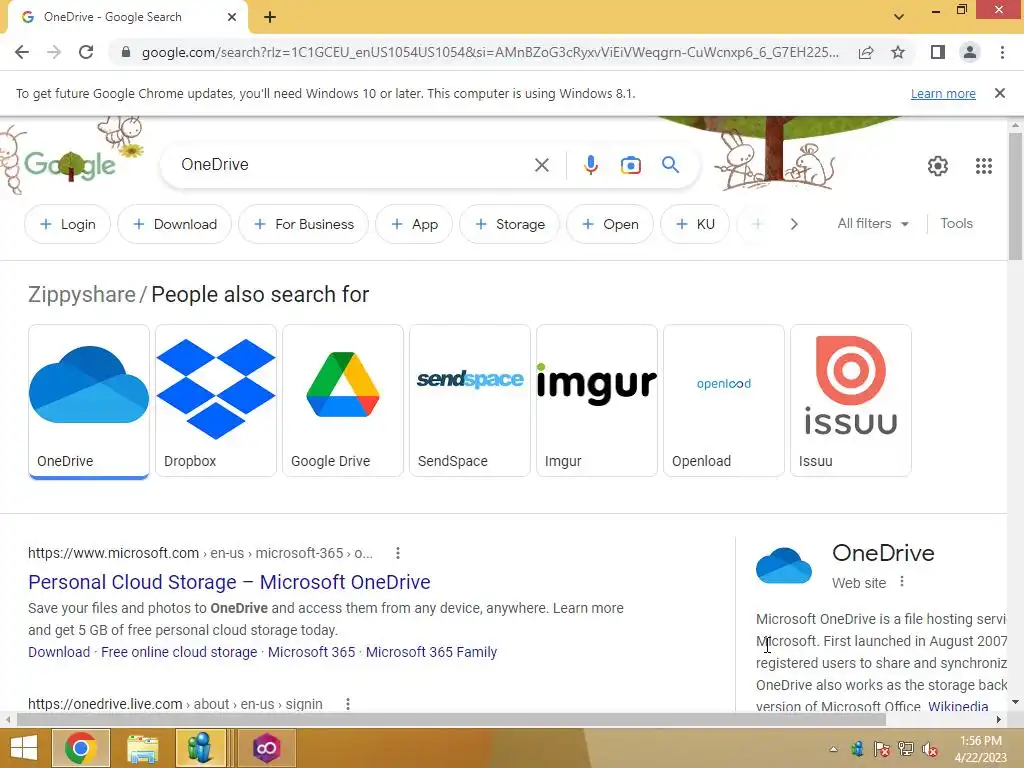Select the OneDrive card
This screenshot has height=768, width=1024.
tap(89, 401)
